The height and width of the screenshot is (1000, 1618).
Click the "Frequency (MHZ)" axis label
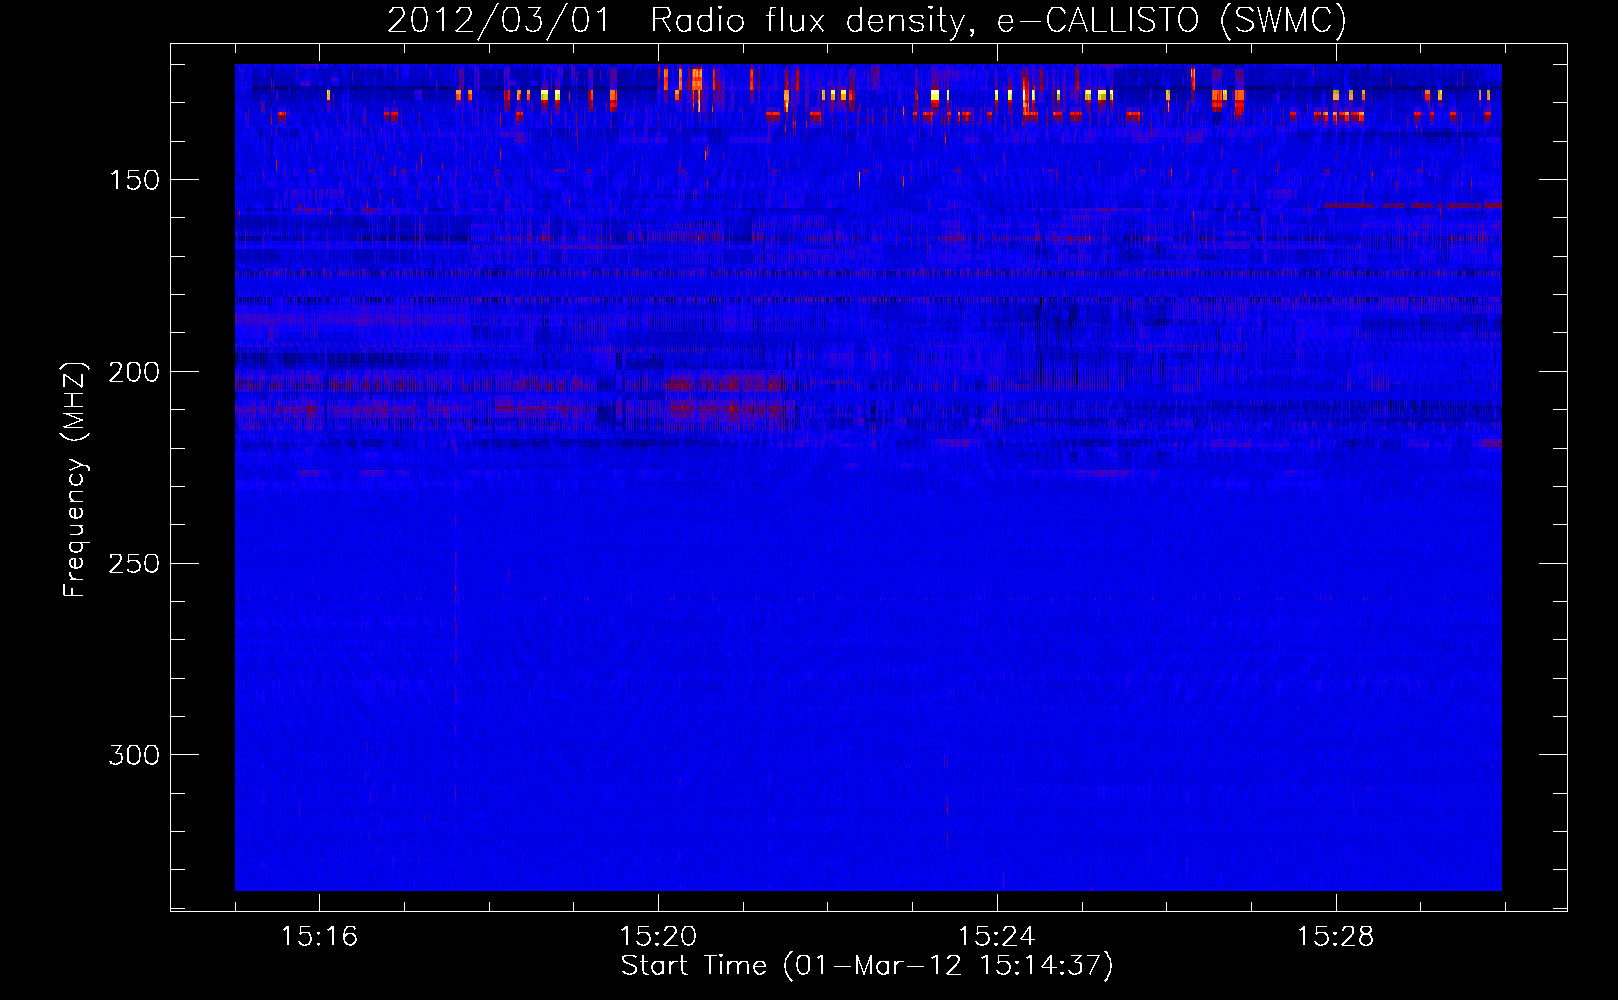coord(74,479)
